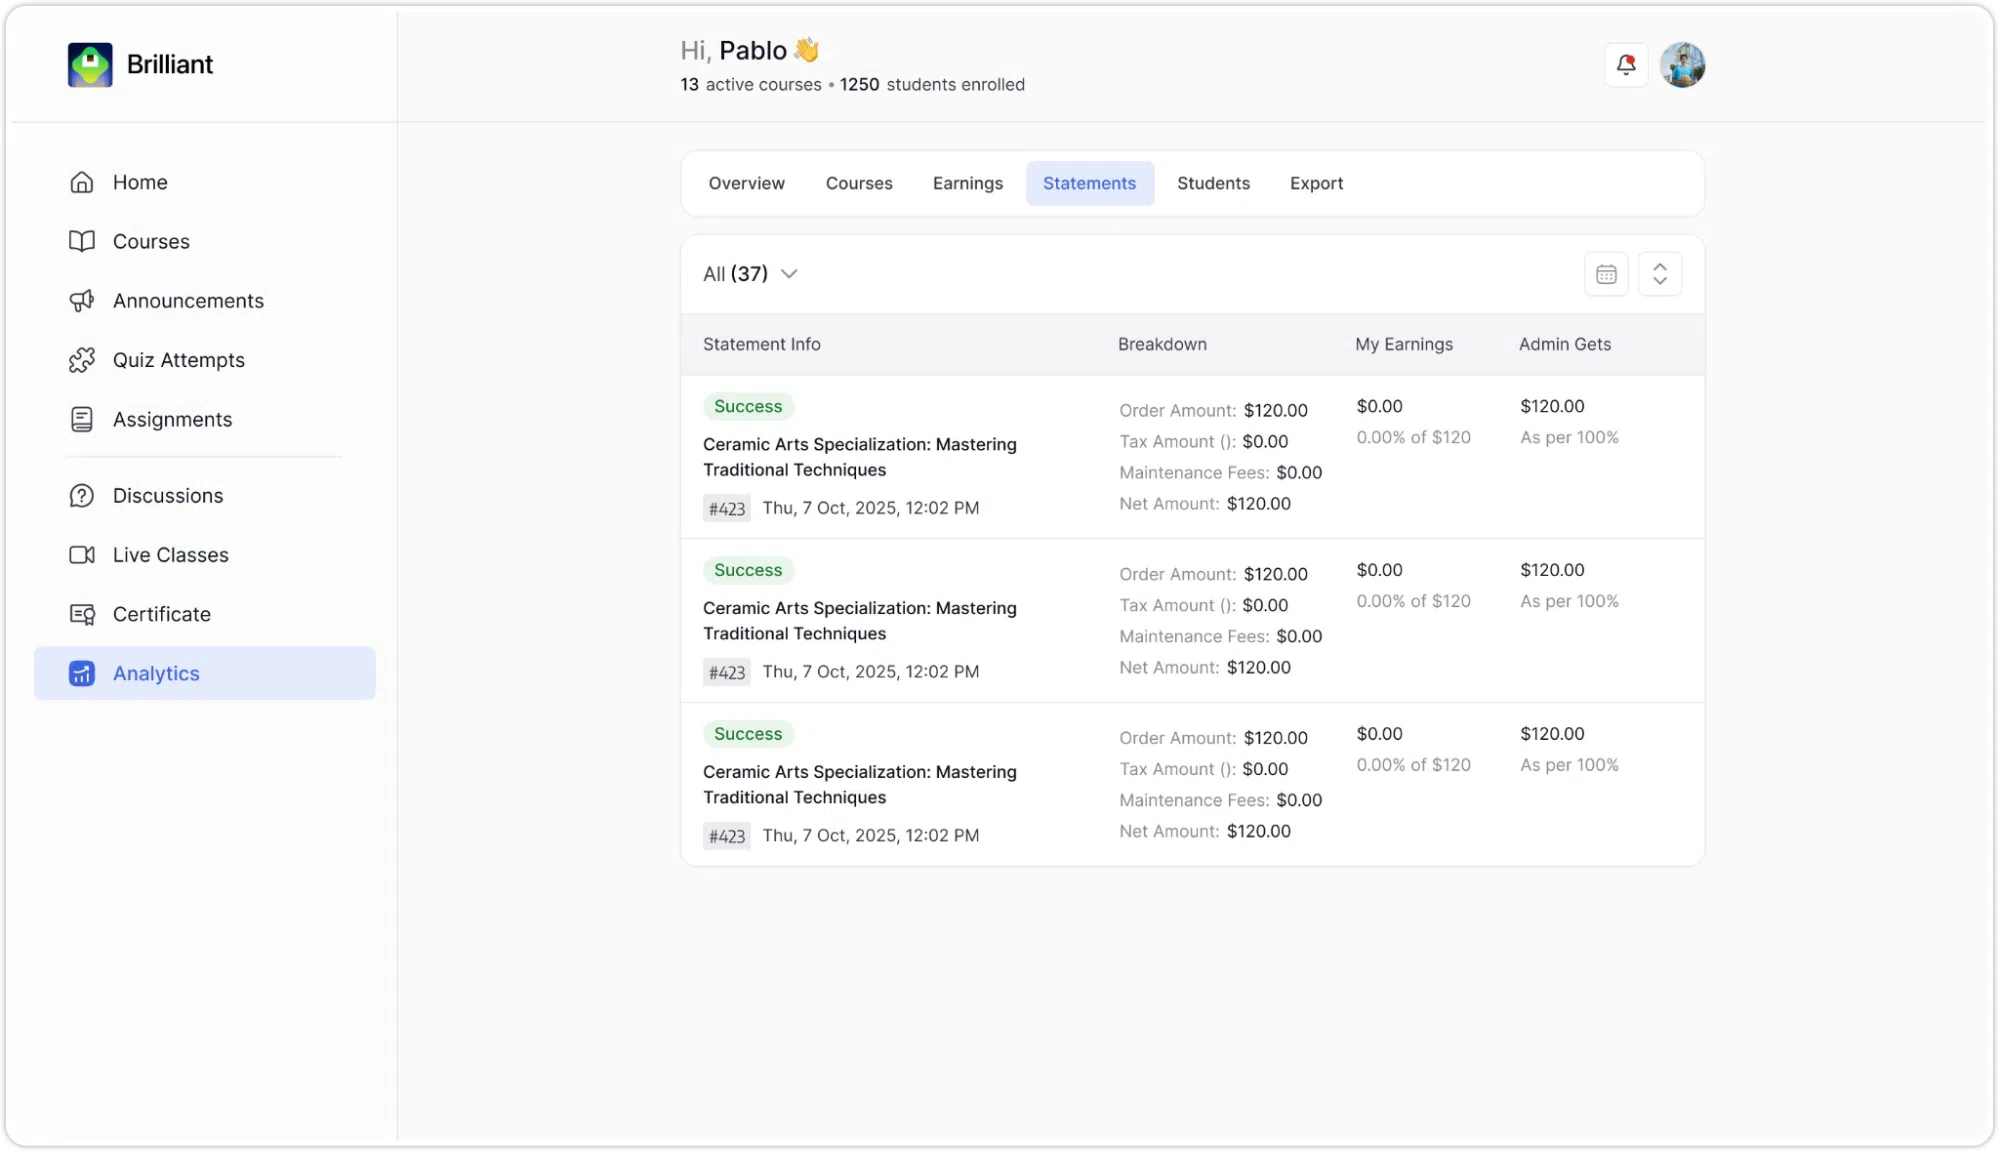Click the #423 tag in third statement
This screenshot has width=1999, height=1151.
(727, 837)
